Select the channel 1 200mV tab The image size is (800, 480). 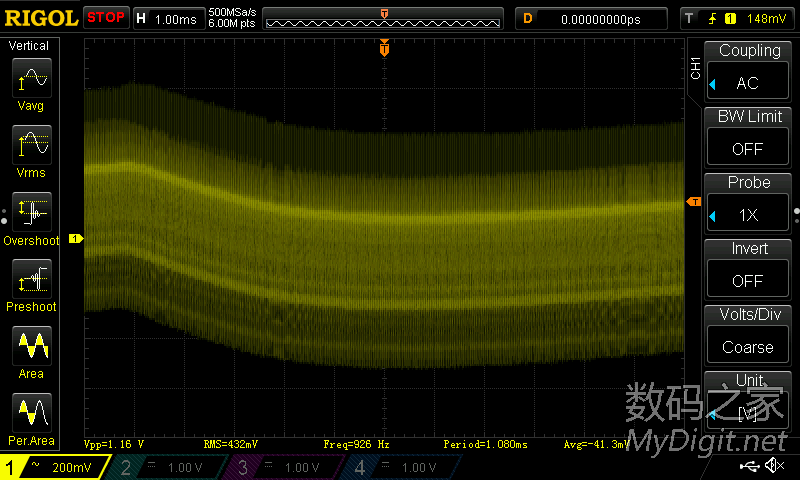click(55, 467)
